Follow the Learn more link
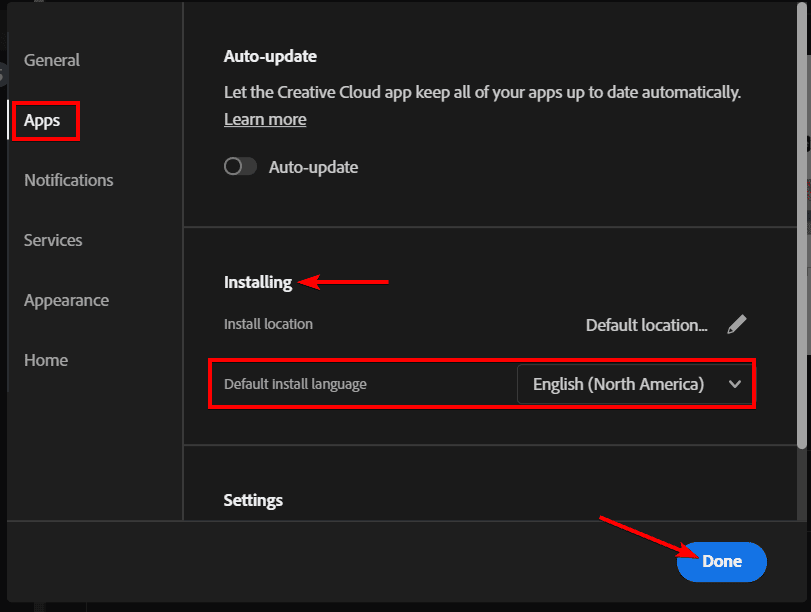This screenshot has width=811, height=612. (265, 119)
